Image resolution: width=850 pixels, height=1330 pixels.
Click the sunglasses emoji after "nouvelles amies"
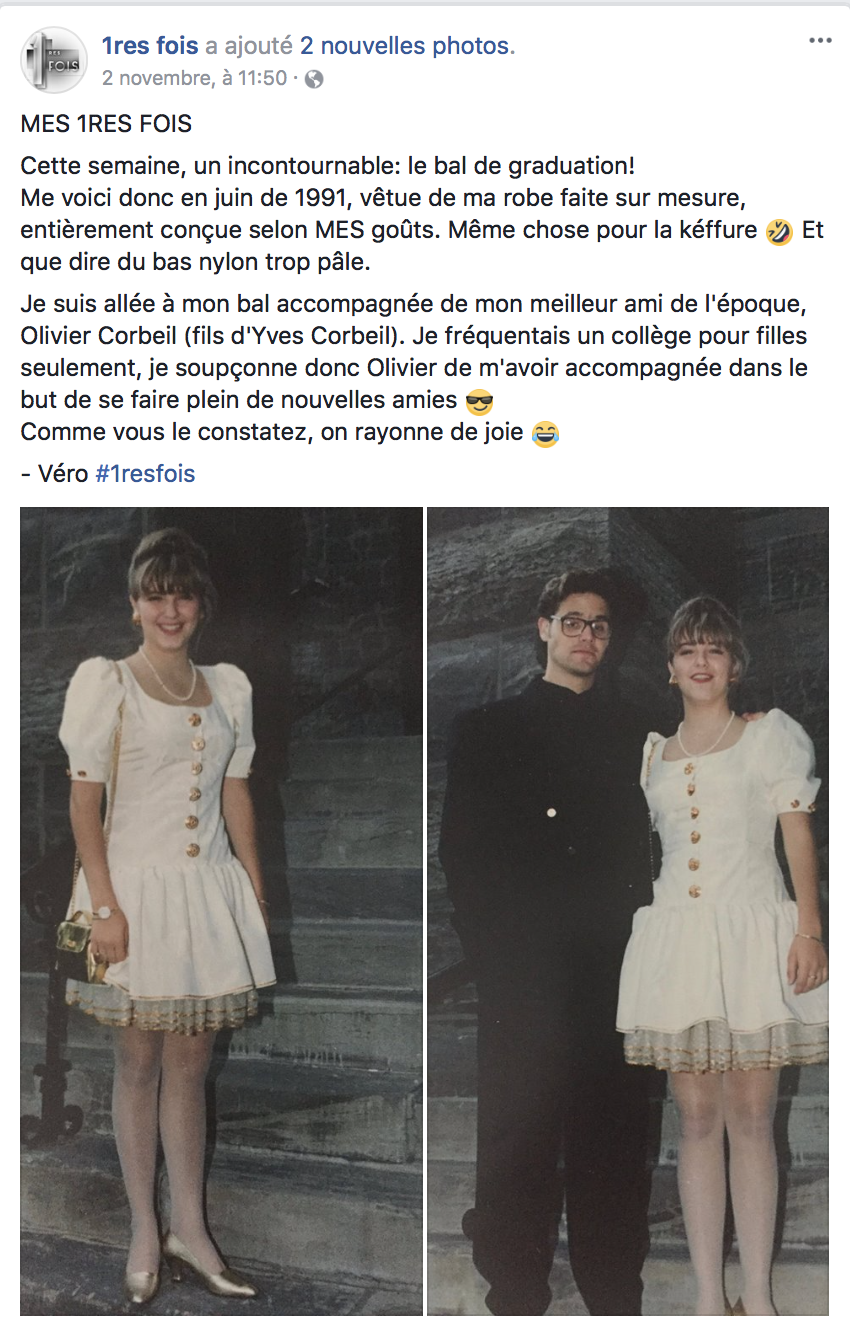pyautogui.click(x=480, y=402)
